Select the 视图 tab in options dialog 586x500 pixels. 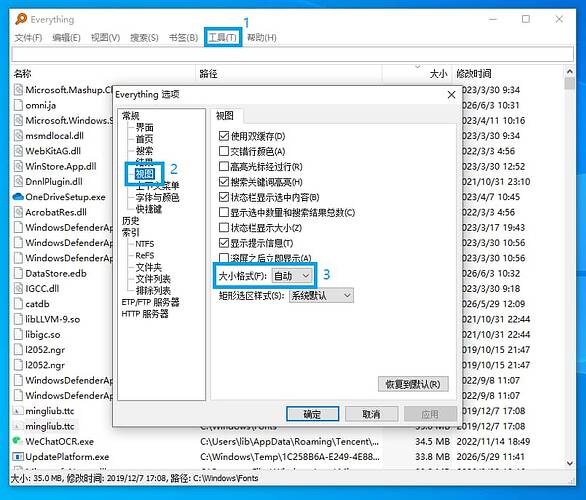[225, 116]
